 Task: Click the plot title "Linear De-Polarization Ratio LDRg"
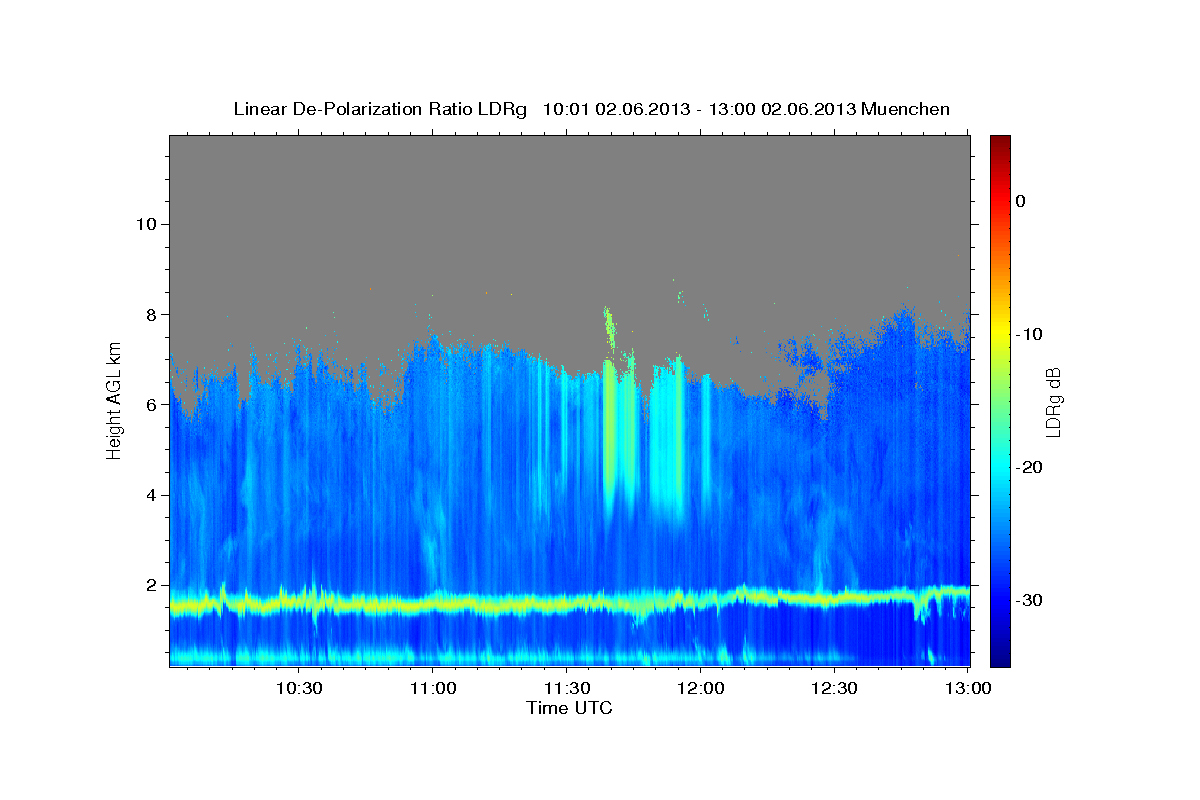(x=380, y=109)
